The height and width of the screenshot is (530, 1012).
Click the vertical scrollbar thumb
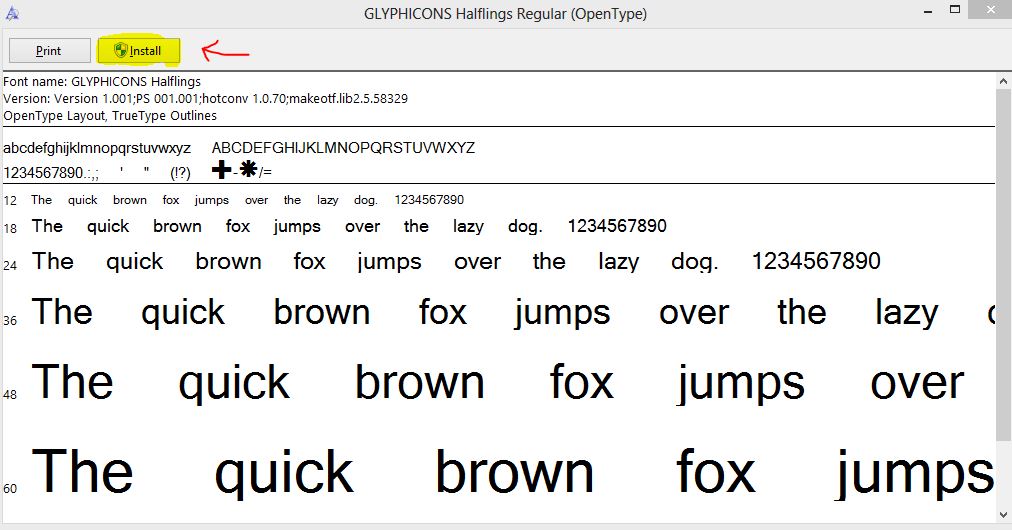coord(1003,265)
